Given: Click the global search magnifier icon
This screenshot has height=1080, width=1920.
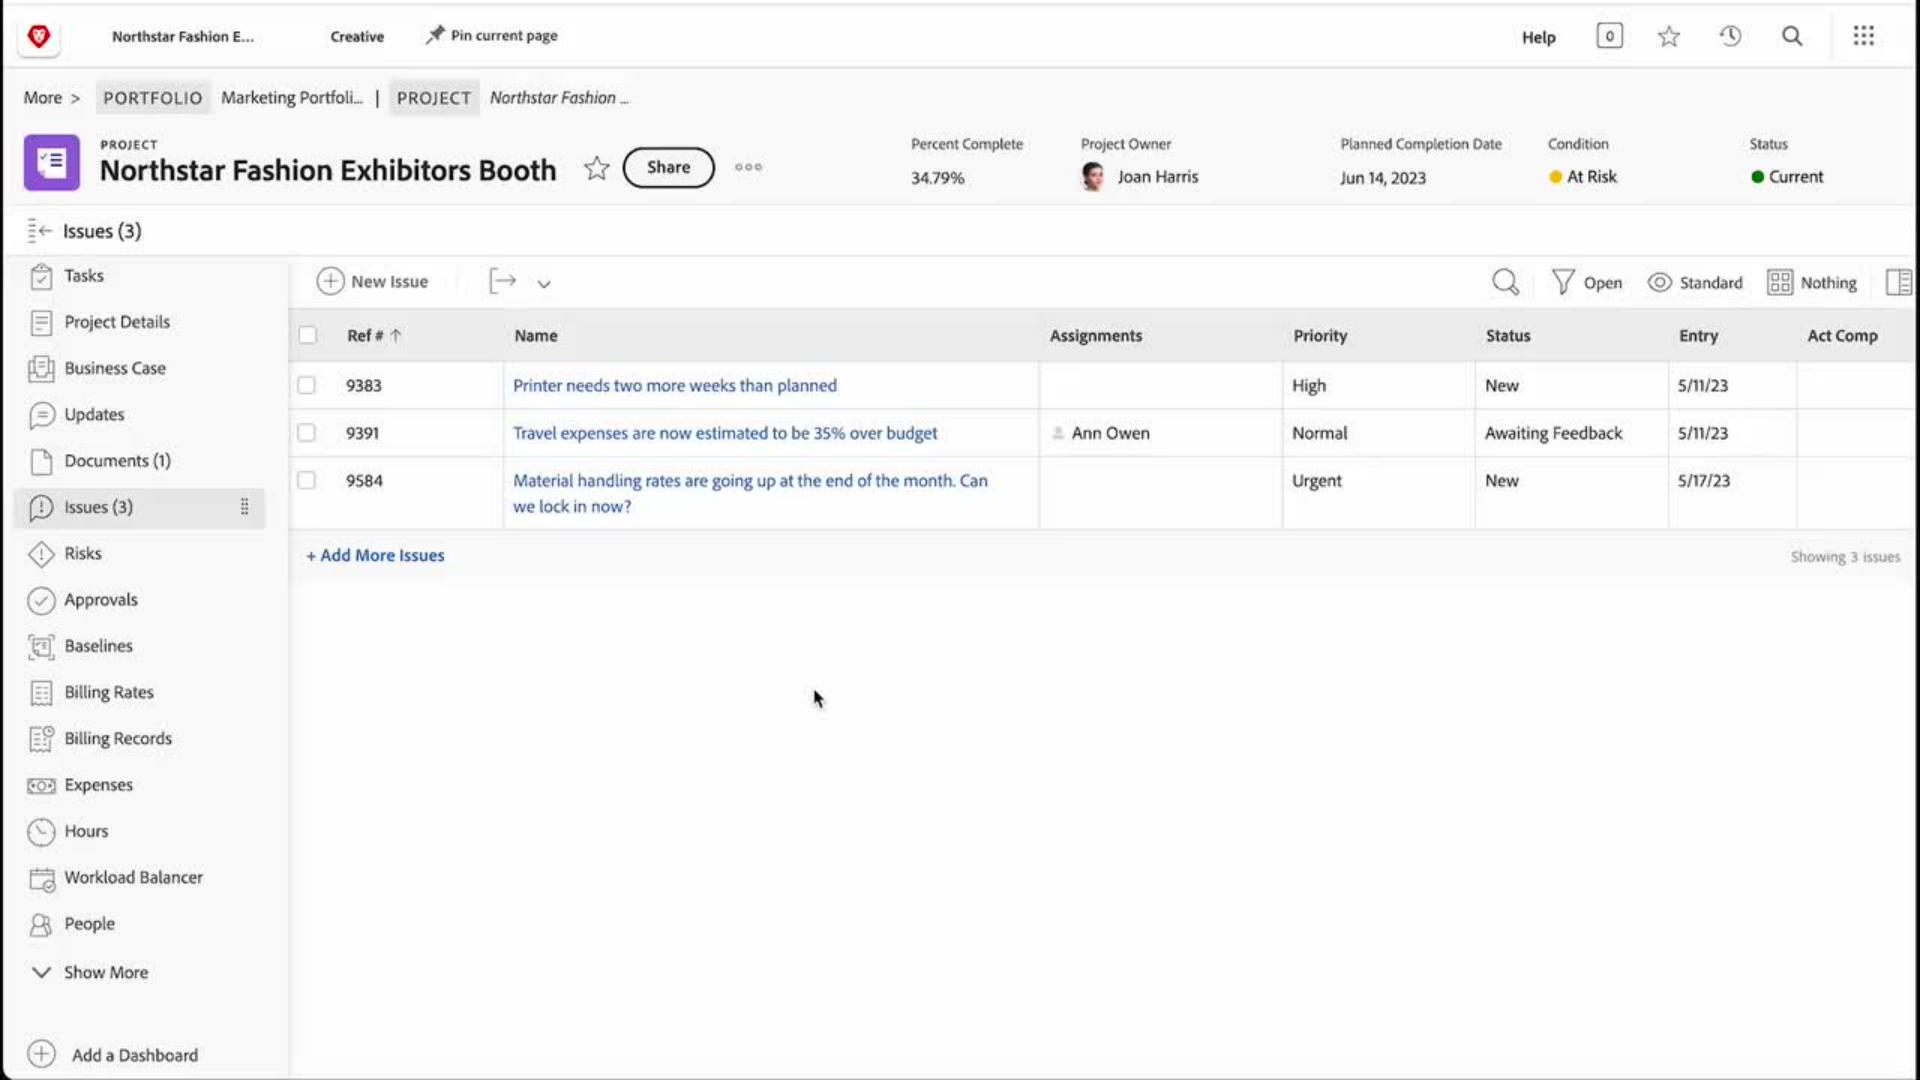Looking at the screenshot, I should pos(1792,36).
